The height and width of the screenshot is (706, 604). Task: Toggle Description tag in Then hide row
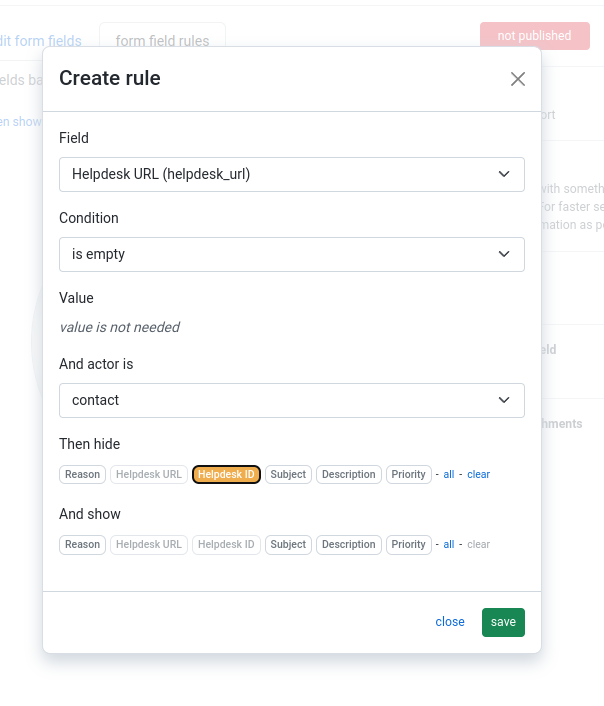349,475
